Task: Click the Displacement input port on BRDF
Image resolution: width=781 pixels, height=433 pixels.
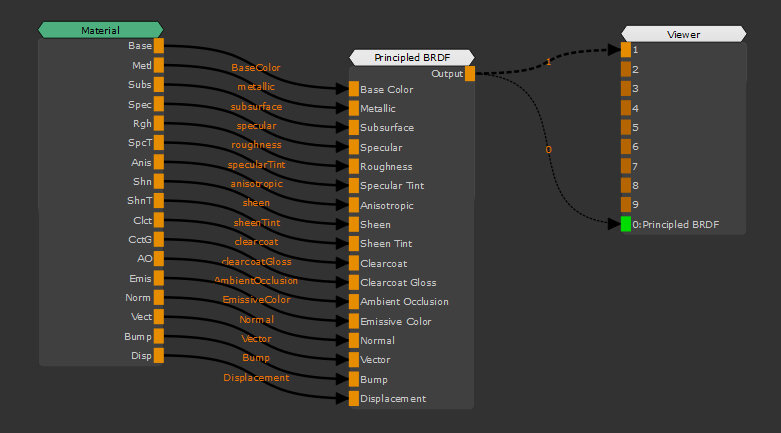Action: tap(353, 398)
